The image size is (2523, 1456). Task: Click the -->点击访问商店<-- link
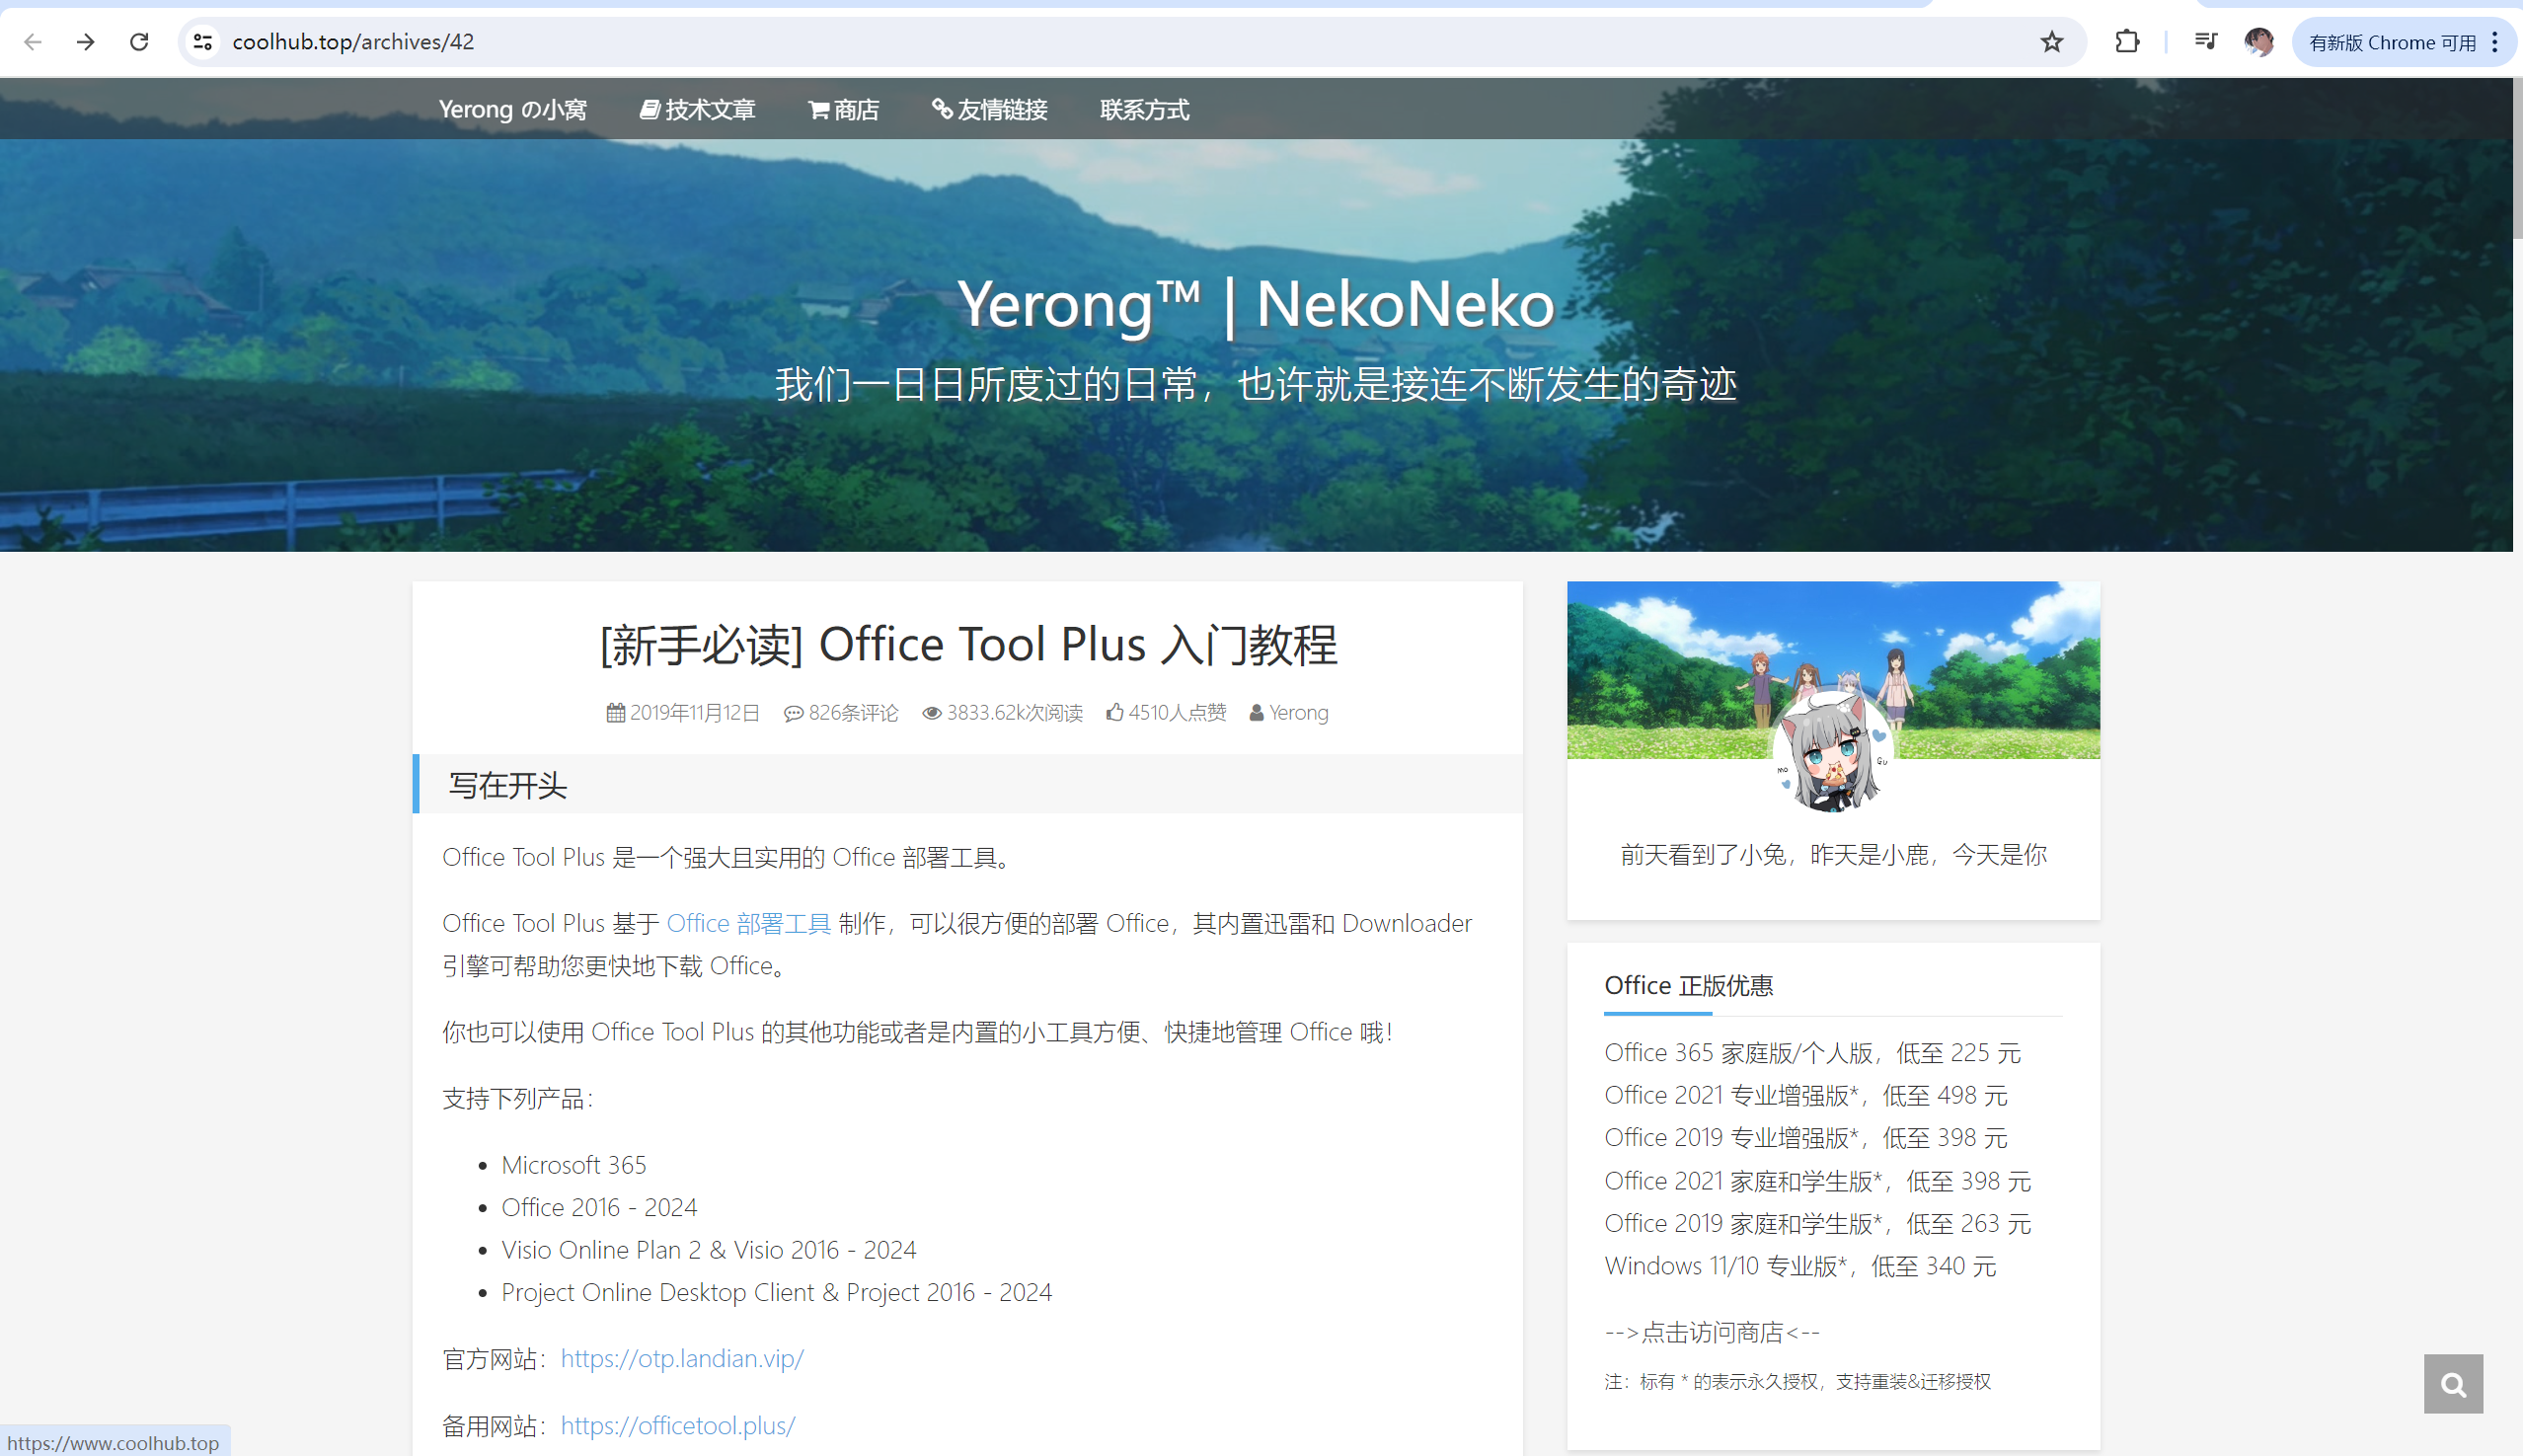point(1712,1331)
